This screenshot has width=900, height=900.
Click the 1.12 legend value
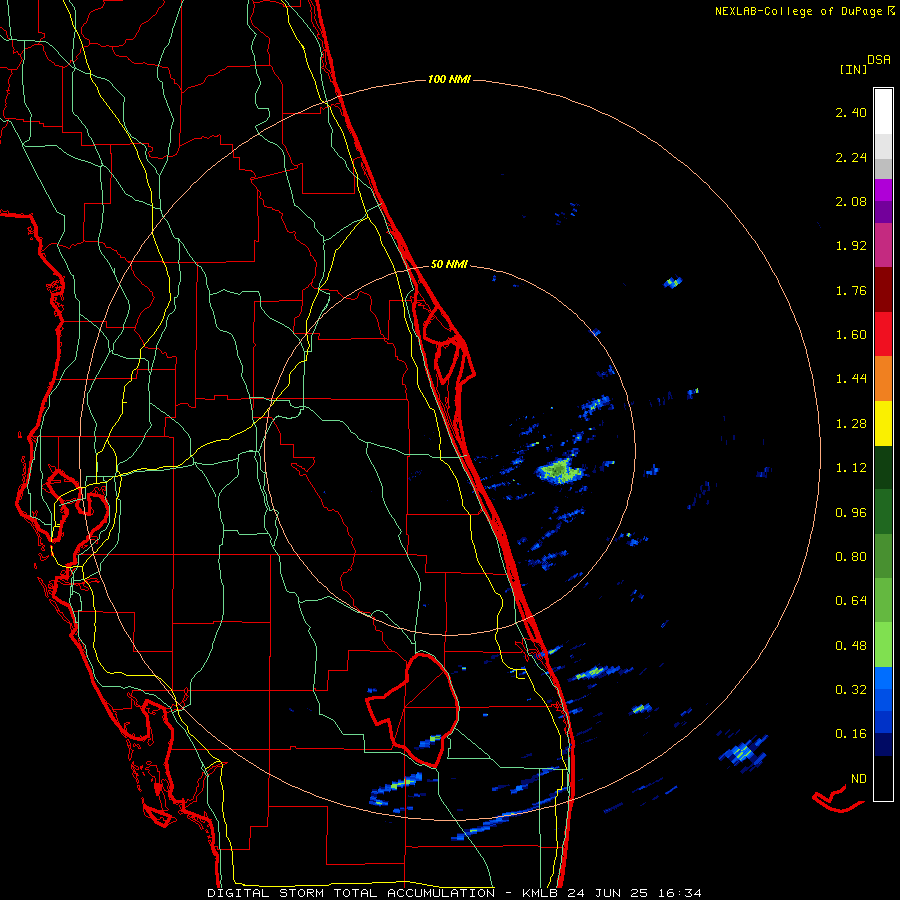point(851,468)
